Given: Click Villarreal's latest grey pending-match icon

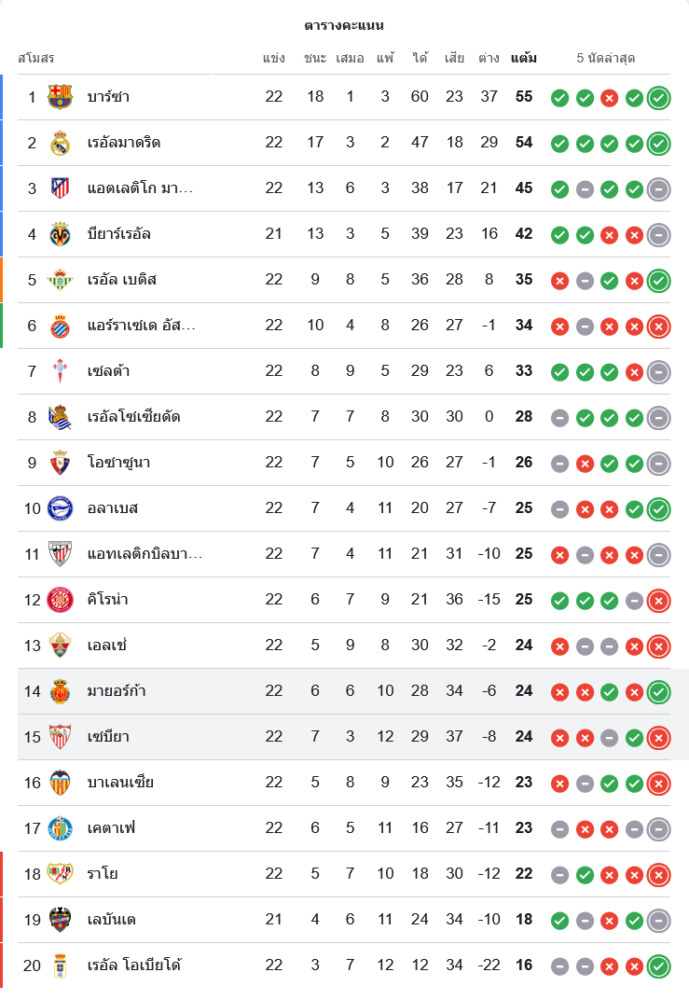Looking at the screenshot, I should [658, 234].
